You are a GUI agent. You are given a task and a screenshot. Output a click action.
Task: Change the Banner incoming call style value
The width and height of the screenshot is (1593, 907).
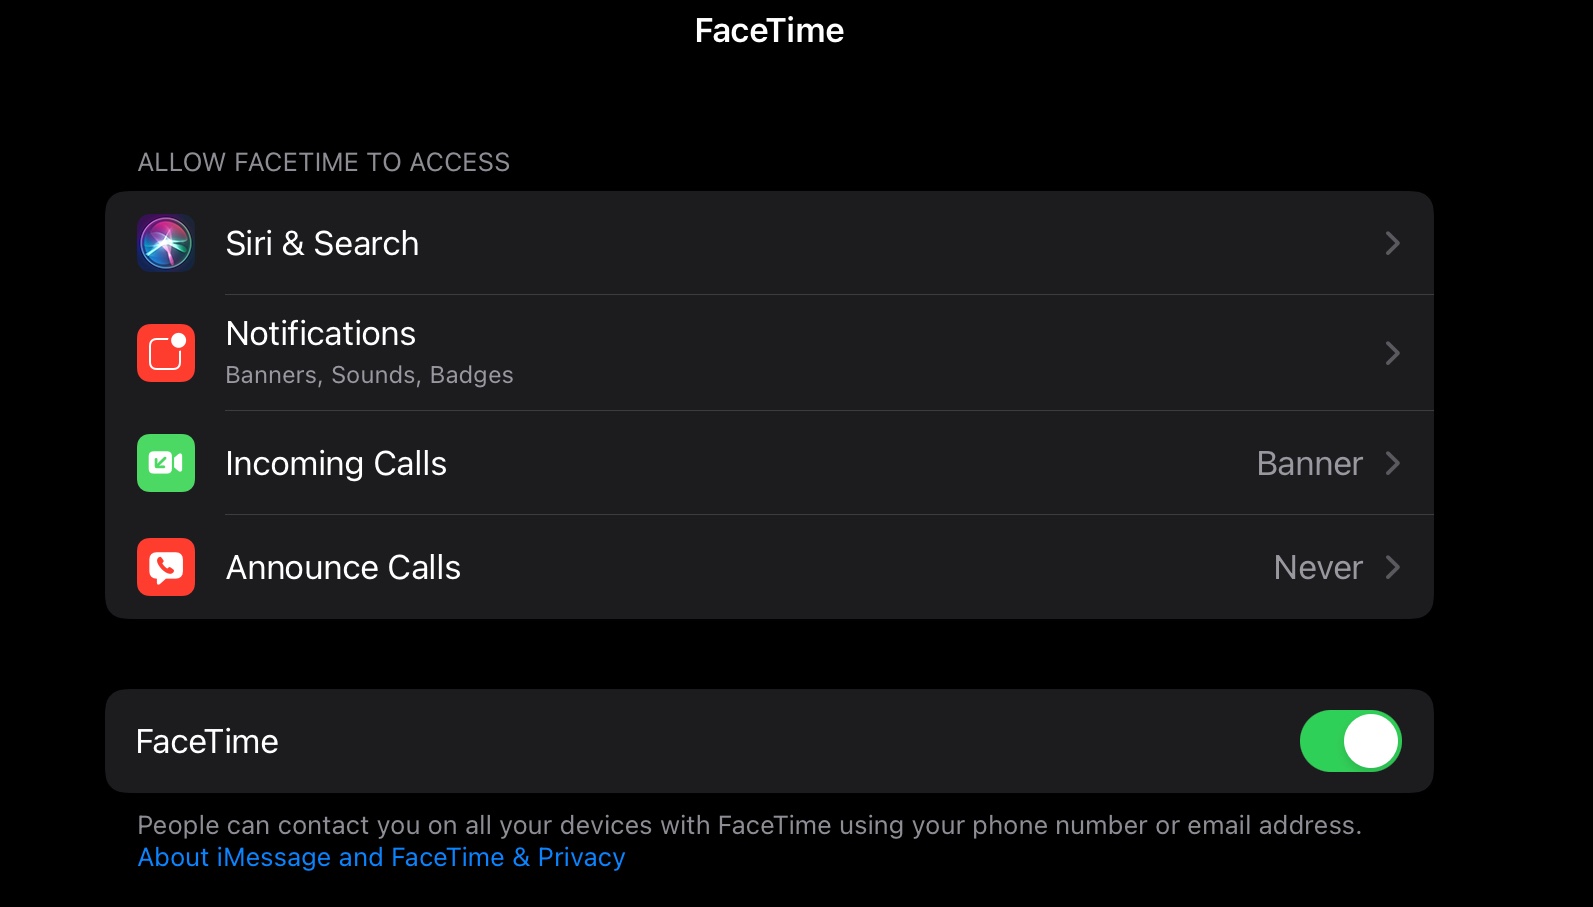pyautogui.click(x=1309, y=464)
